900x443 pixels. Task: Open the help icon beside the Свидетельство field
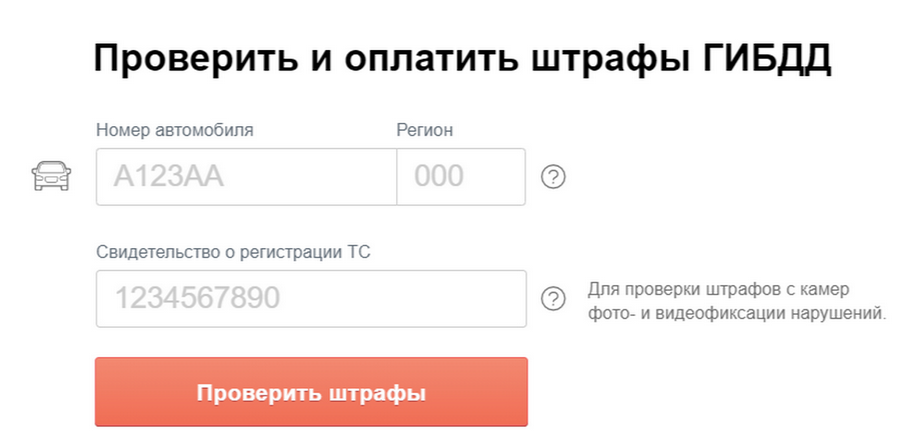point(553,299)
